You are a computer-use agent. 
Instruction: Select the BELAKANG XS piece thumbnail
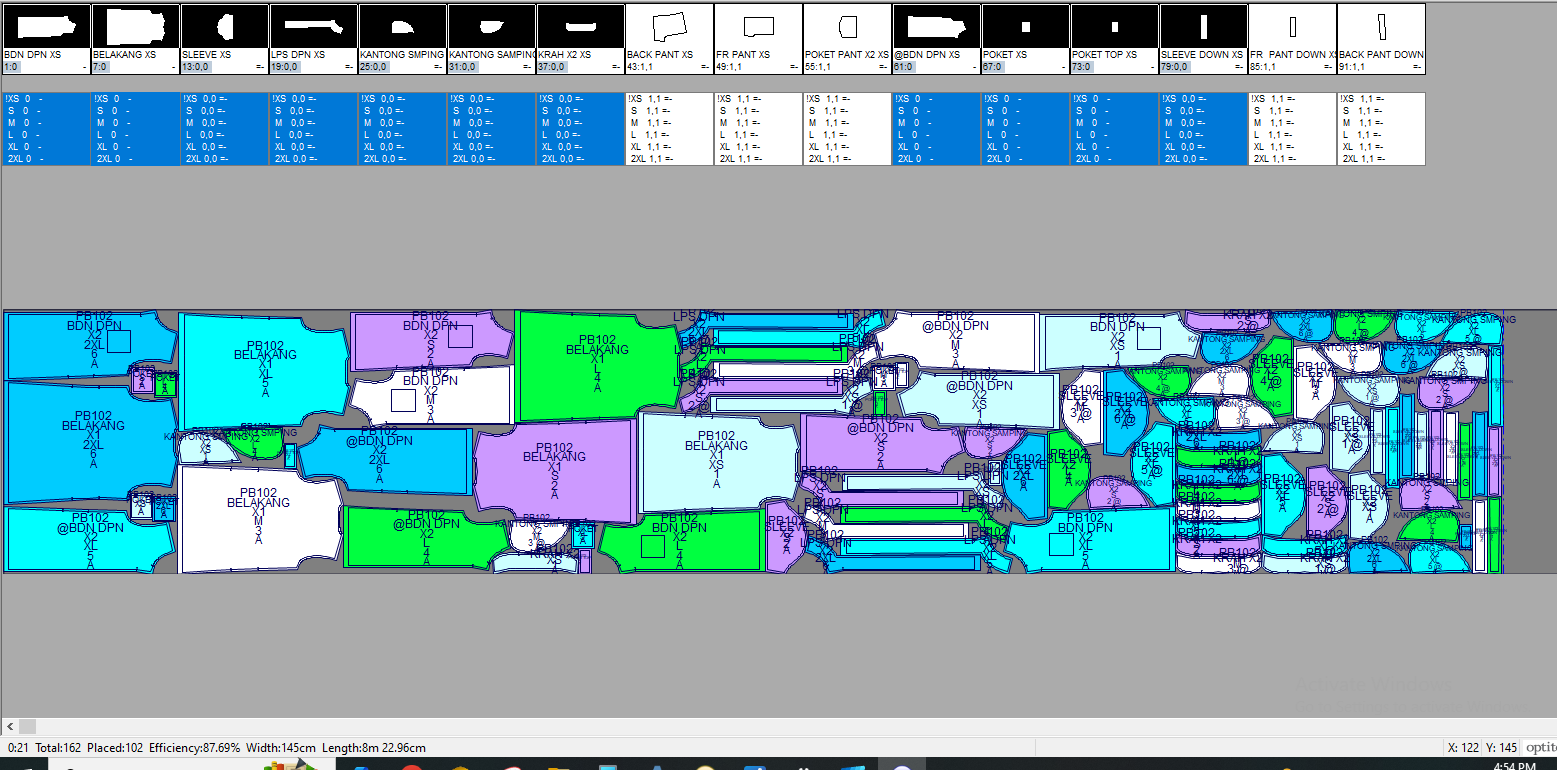click(x=135, y=26)
